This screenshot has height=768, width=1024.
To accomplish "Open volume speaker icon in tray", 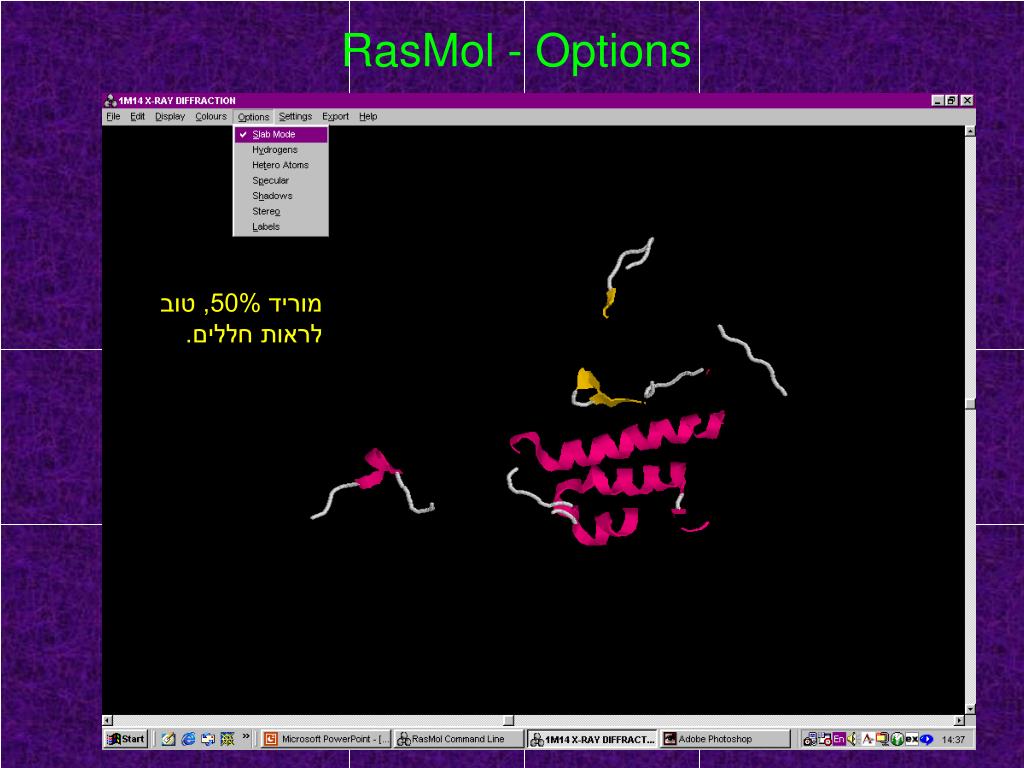I will [852, 739].
